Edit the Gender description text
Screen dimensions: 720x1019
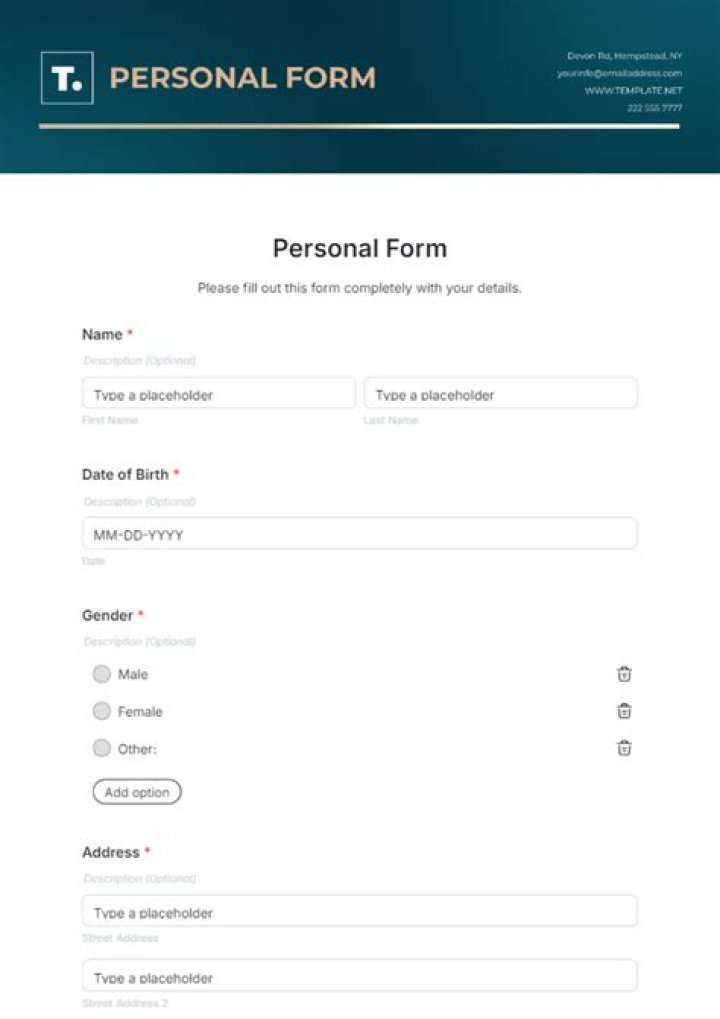coord(139,641)
